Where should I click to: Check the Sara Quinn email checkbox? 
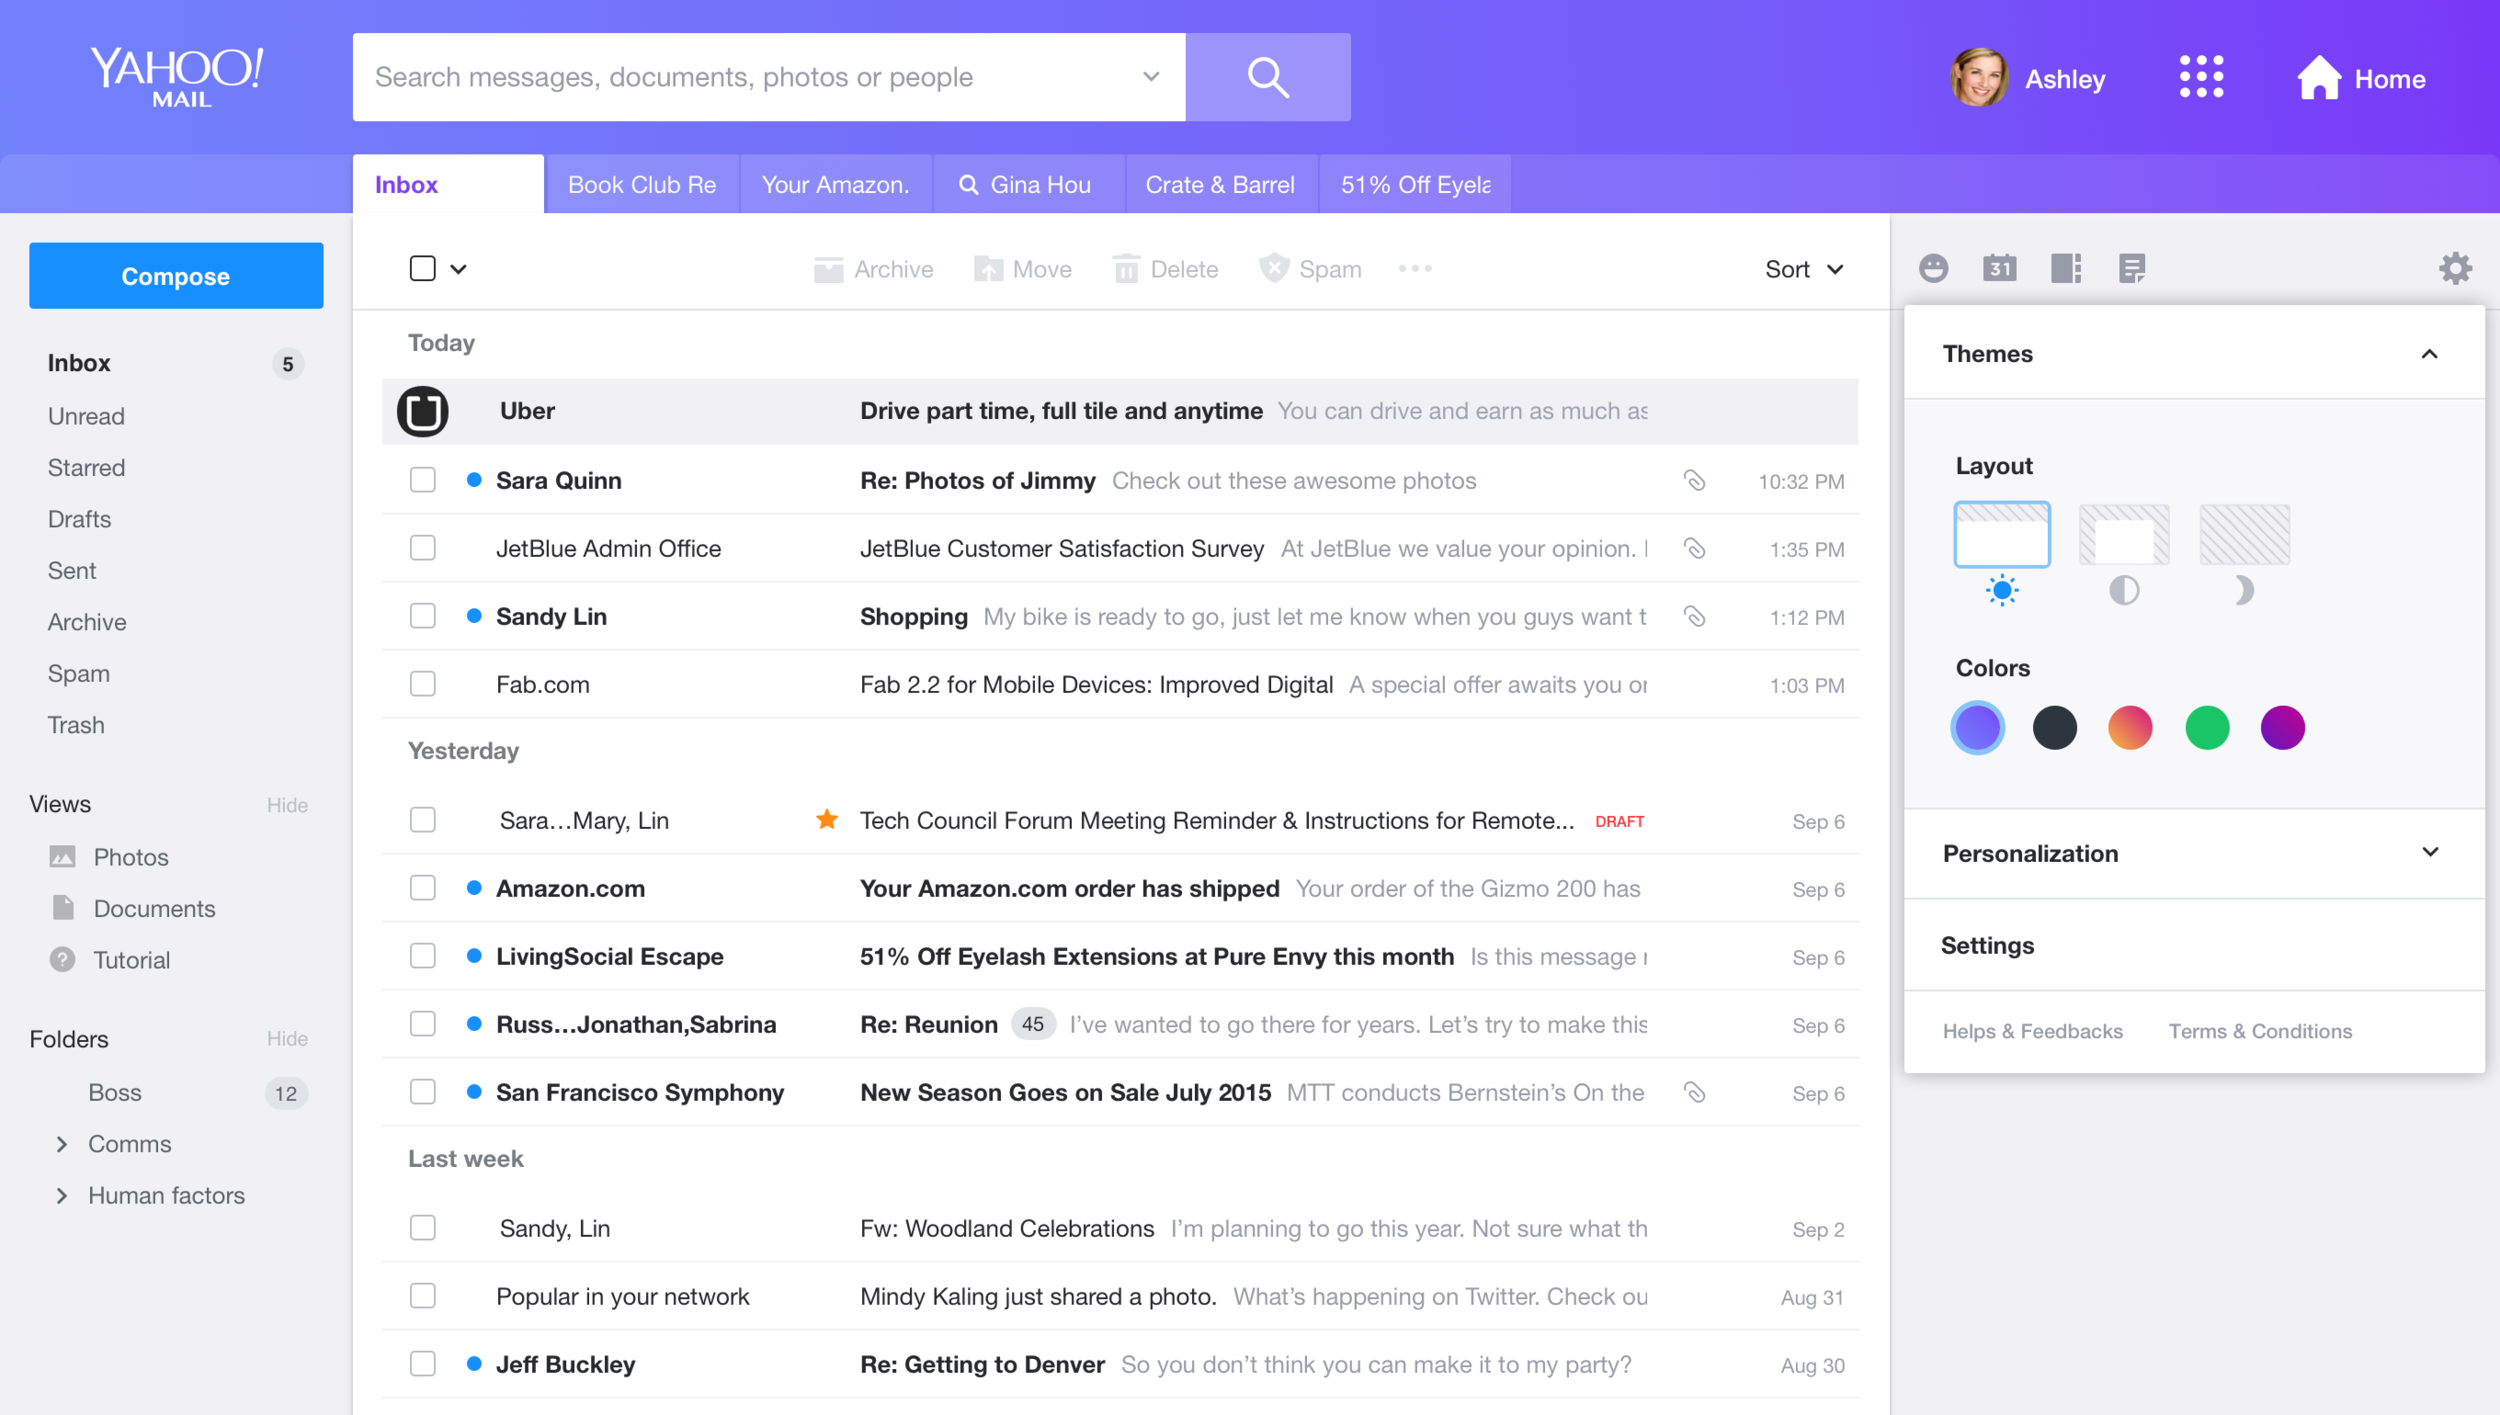click(423, 480)
